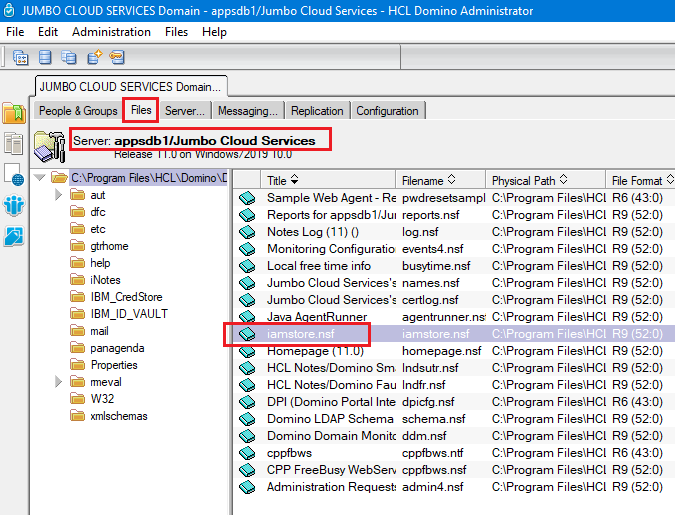
Task: Open the File menu
Action: (15, 32)
